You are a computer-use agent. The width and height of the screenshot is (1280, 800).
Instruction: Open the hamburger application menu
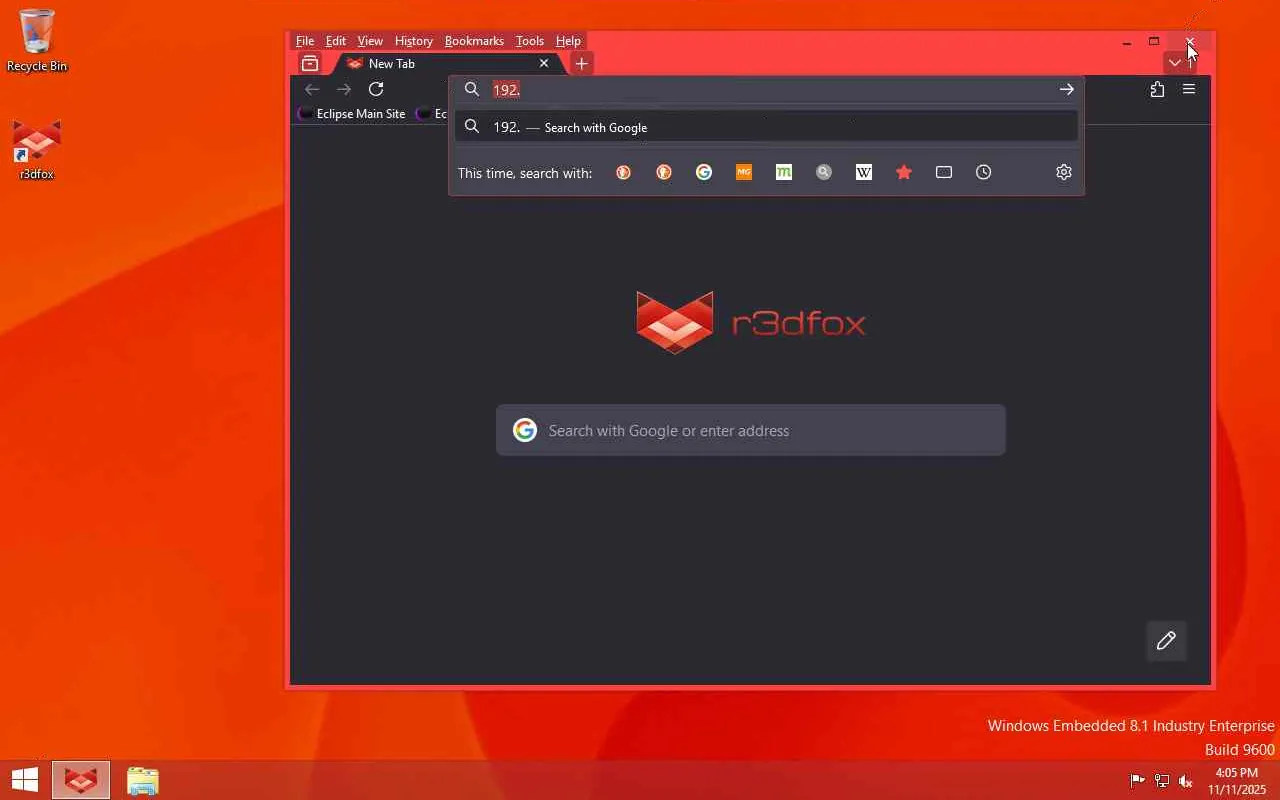1189,89
